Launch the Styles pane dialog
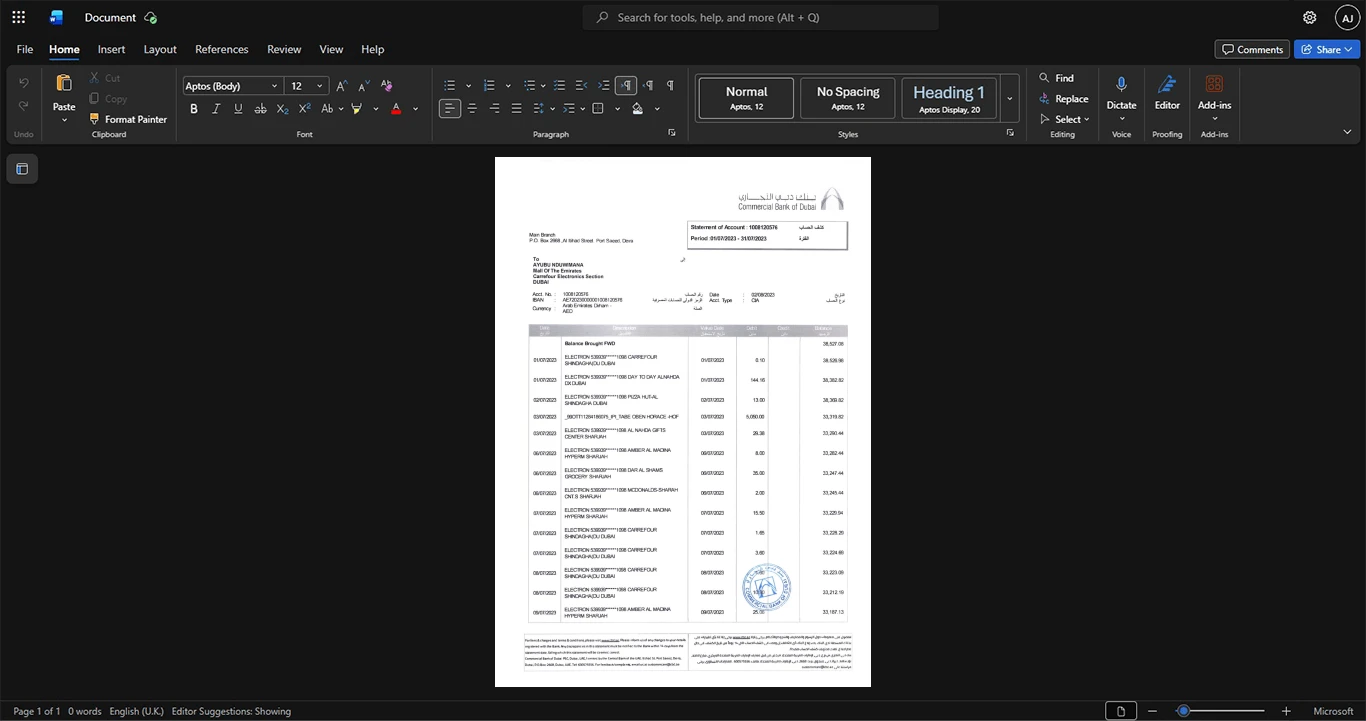1366x721 pixels. pos(1010,133)
